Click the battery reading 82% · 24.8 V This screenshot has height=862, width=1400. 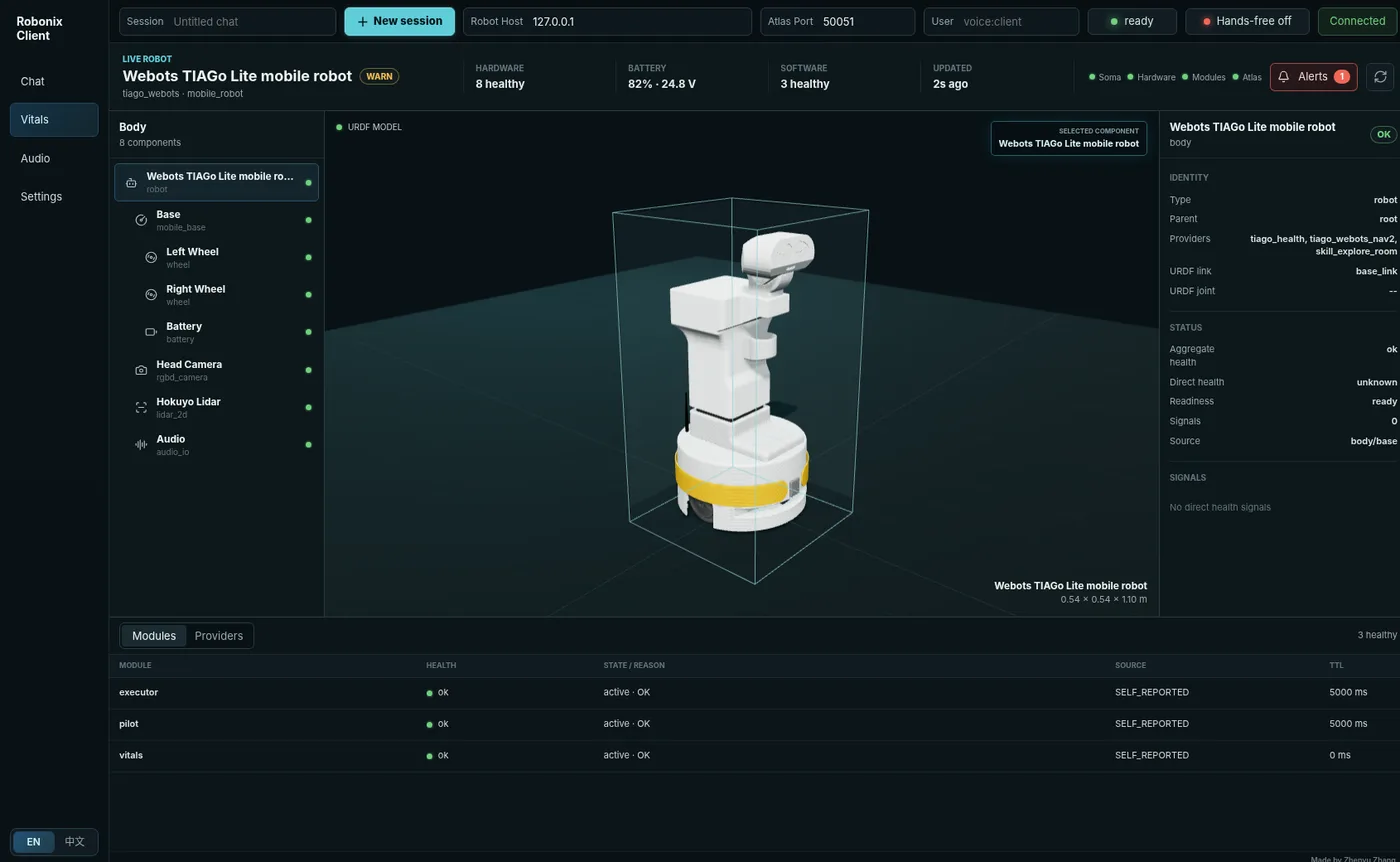[662, 84]
